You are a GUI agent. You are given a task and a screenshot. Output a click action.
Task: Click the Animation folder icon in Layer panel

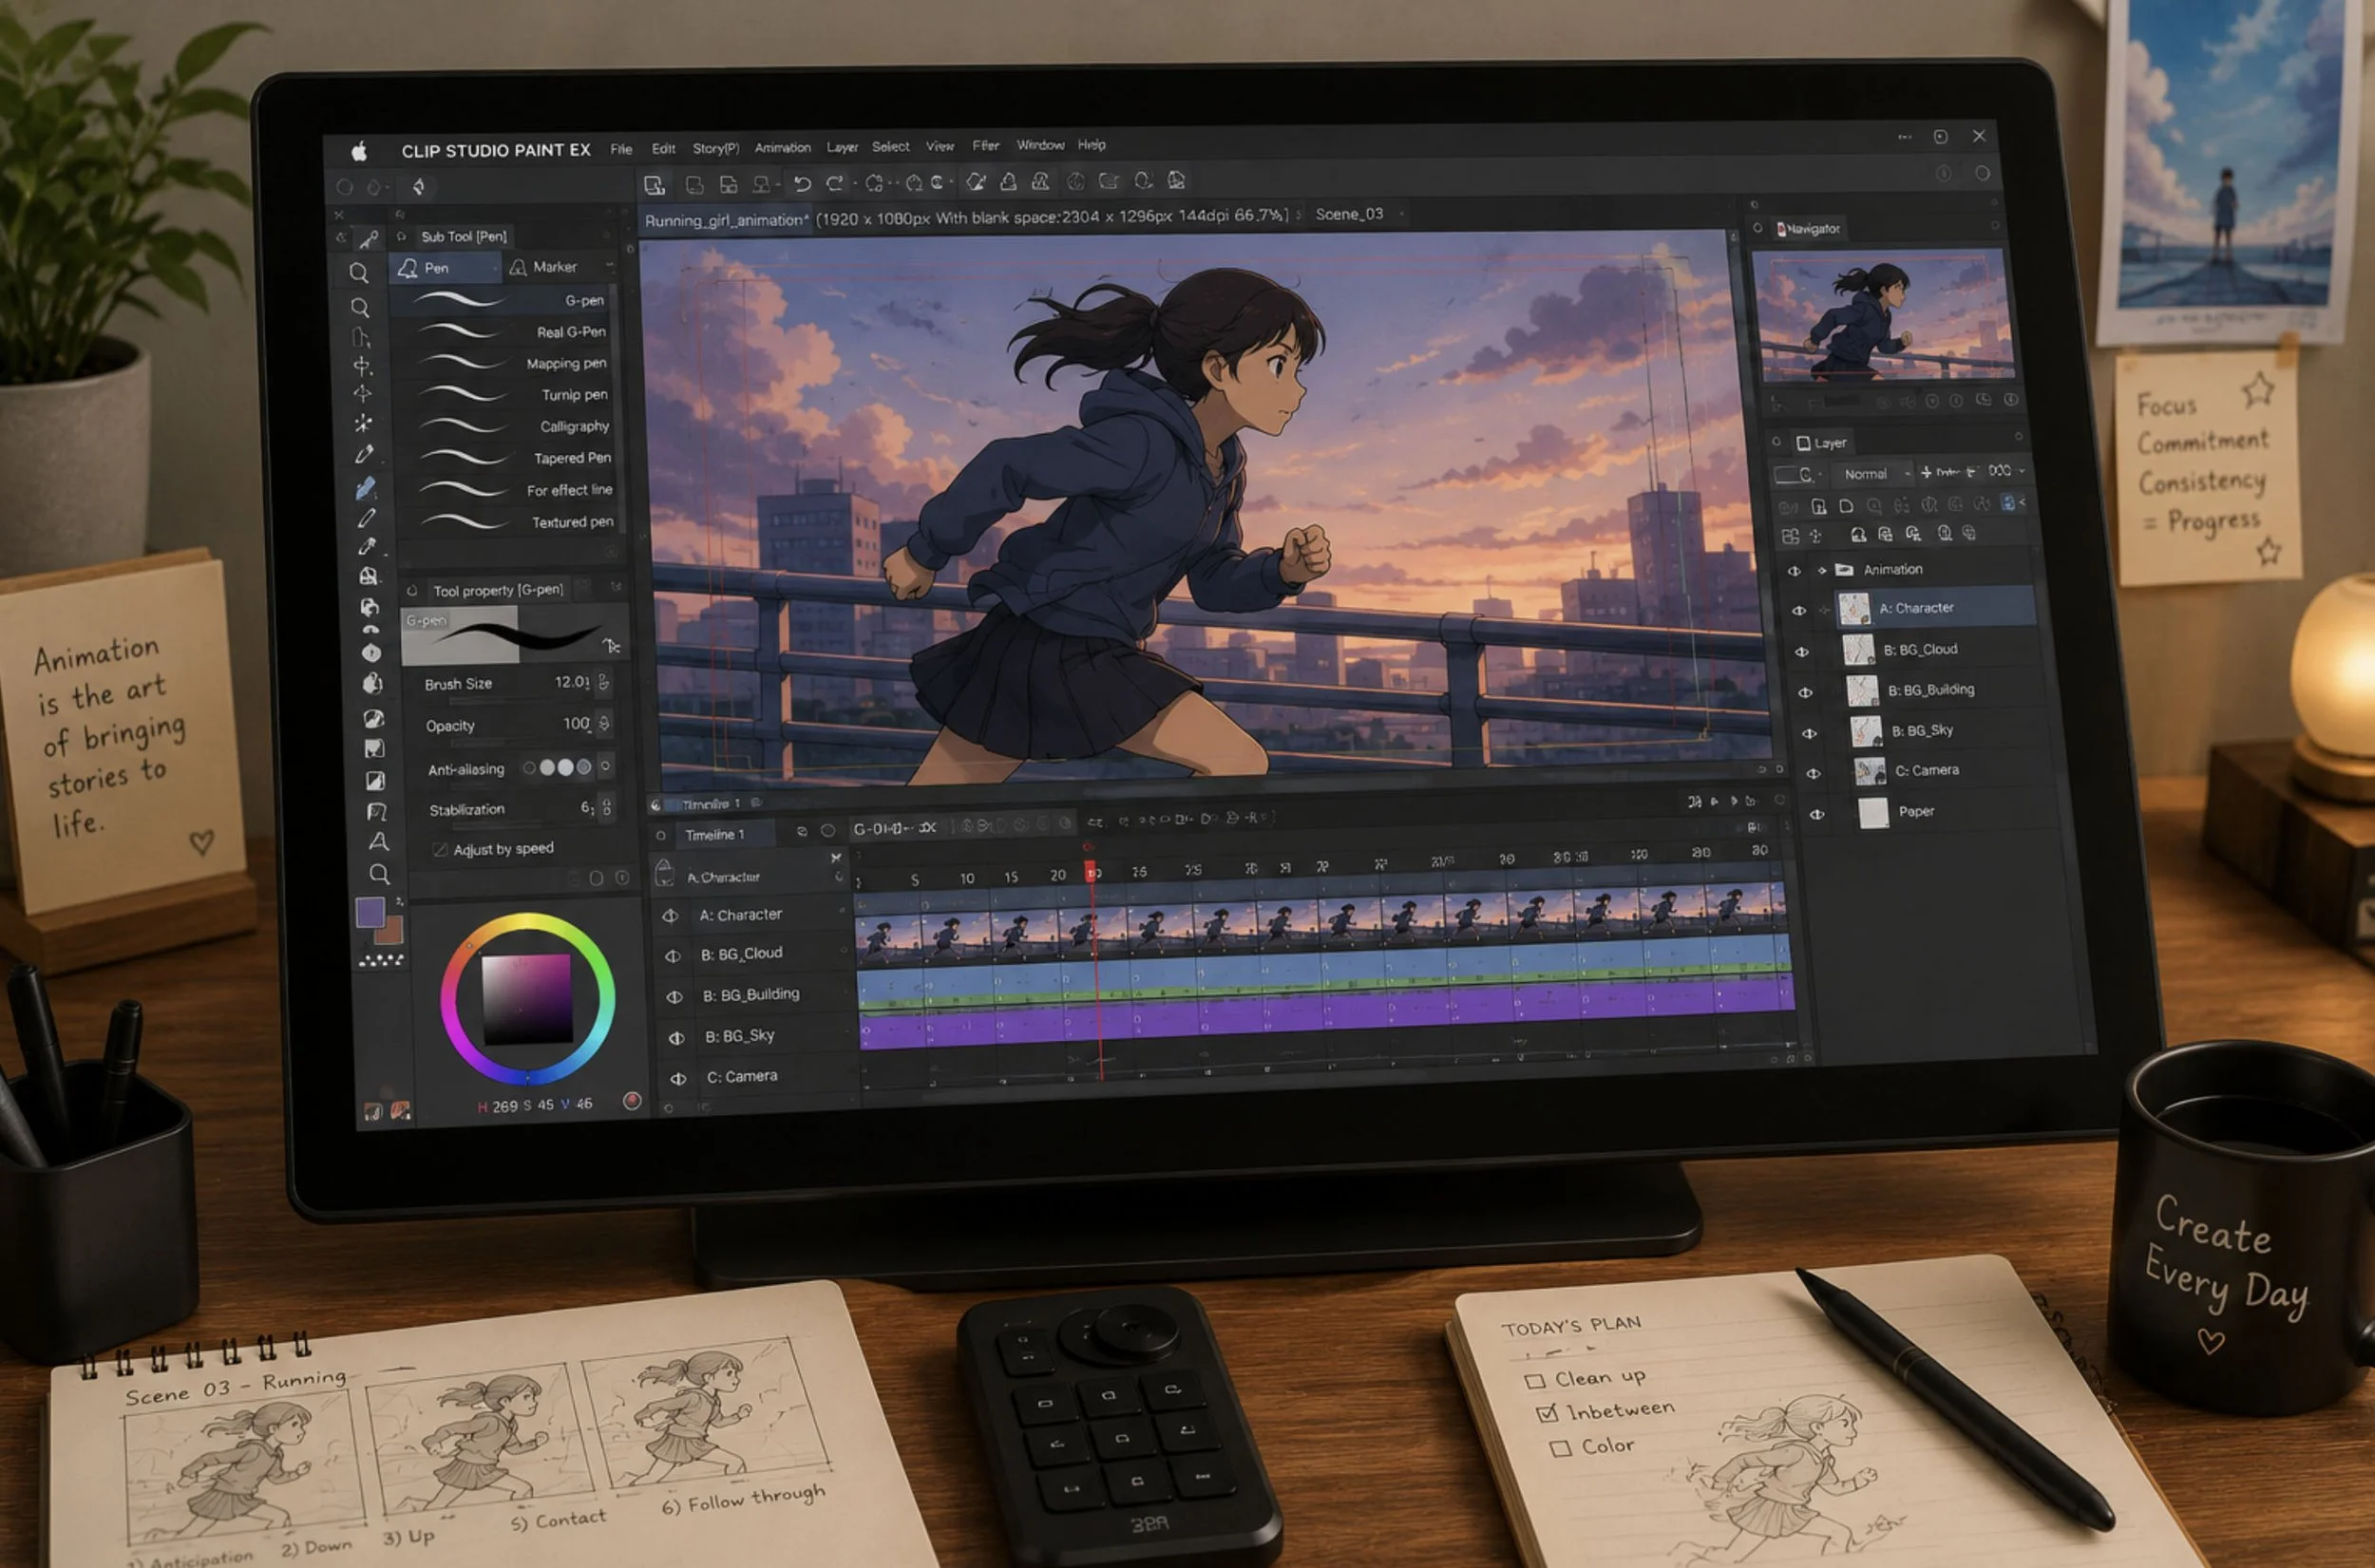[1844, 570]
